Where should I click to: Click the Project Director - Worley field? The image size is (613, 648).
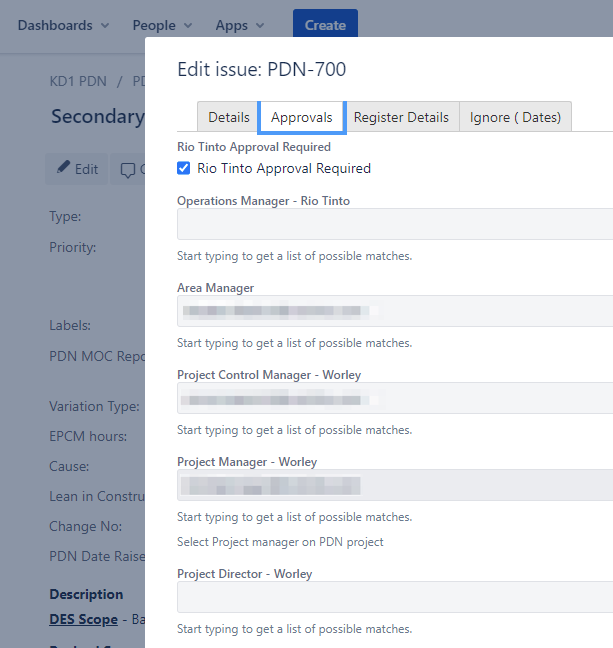[x=395, y=597]
